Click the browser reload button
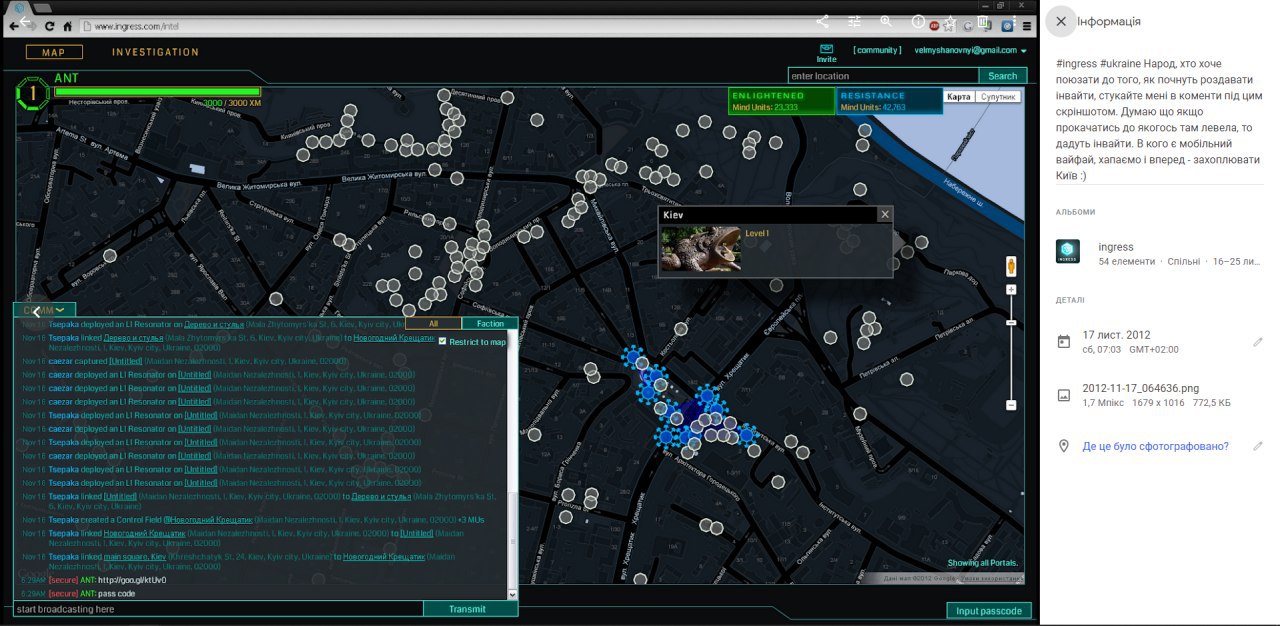This screenshot has height=626, width=1280. click(50, 26)
